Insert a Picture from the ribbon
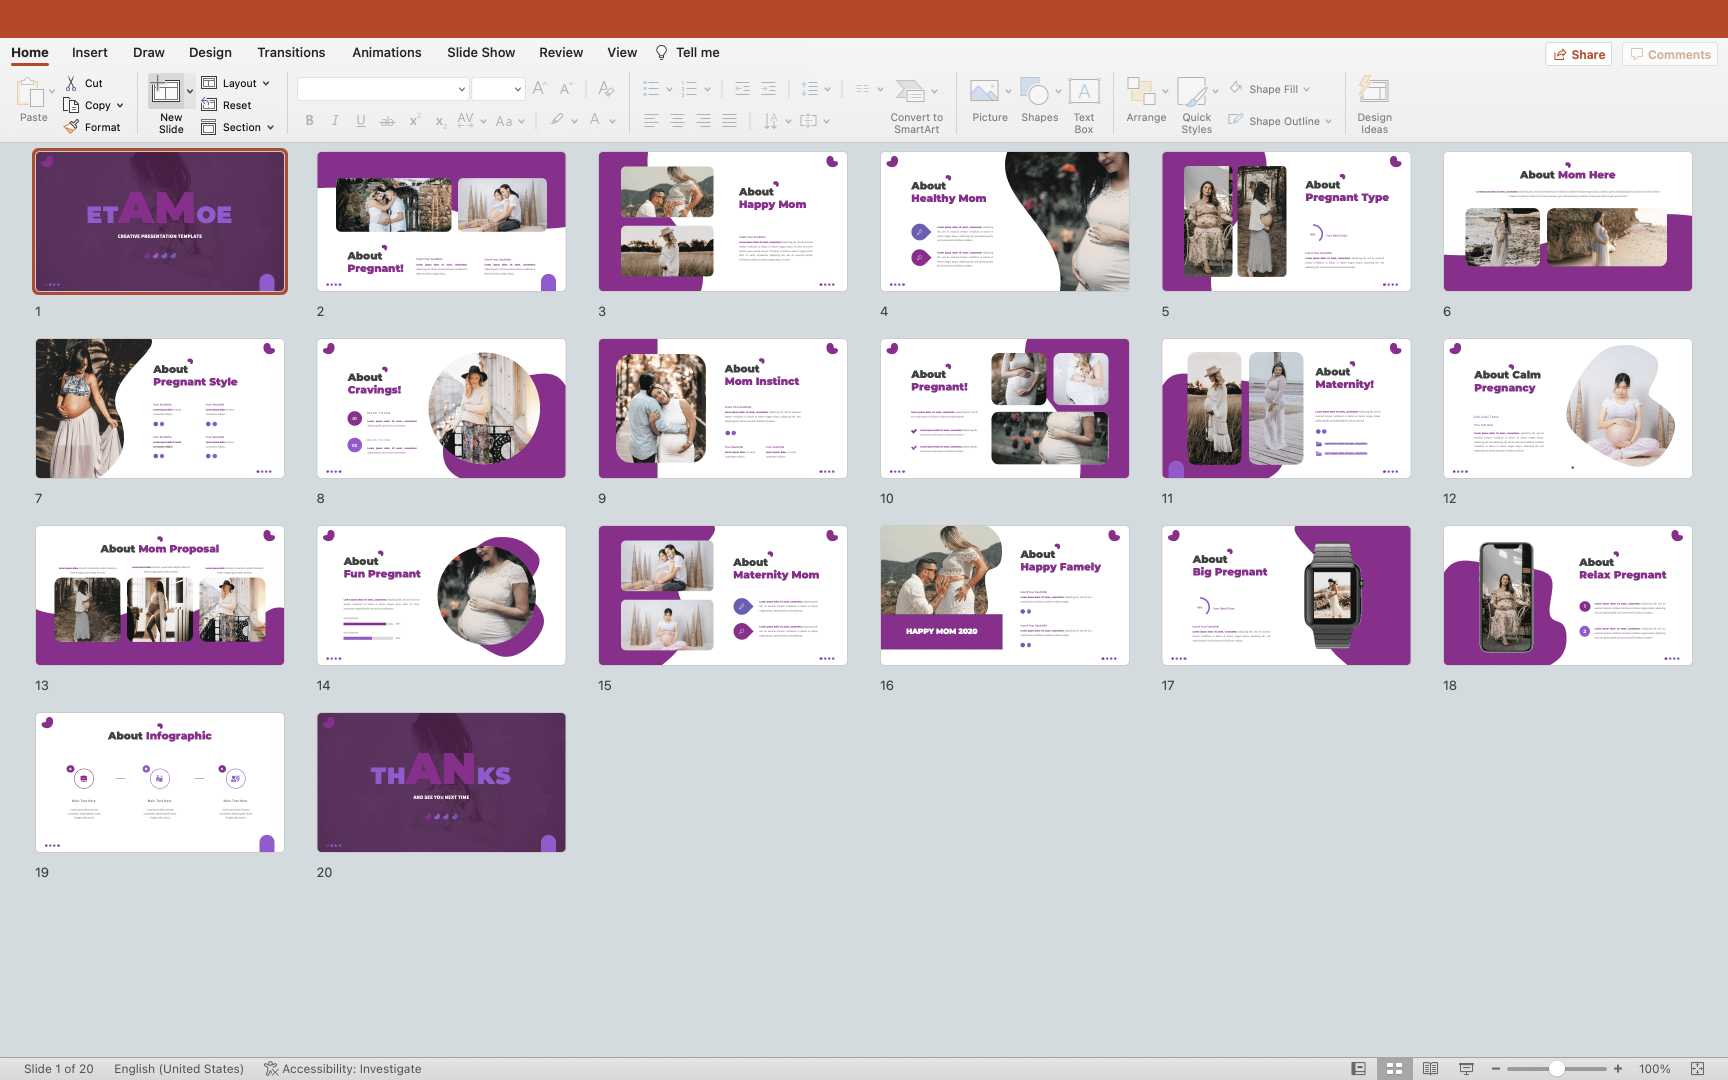Screen dimensions: 1728x1080 click(984, 93)
